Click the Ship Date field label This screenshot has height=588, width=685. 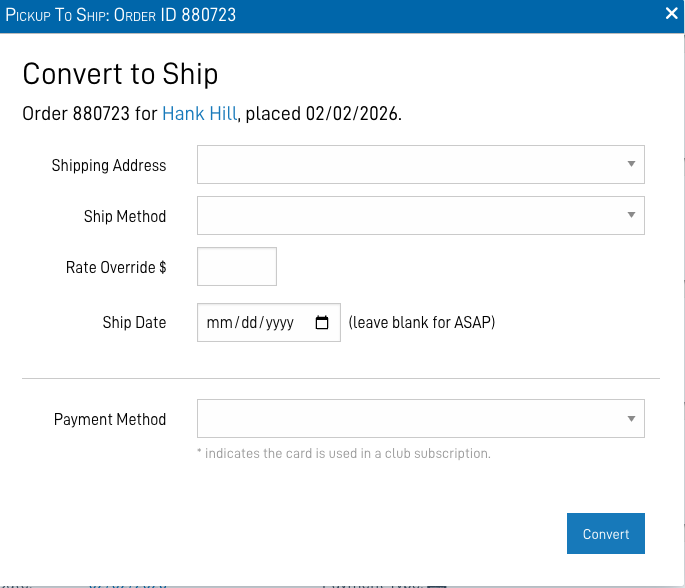tap(134, 323)
